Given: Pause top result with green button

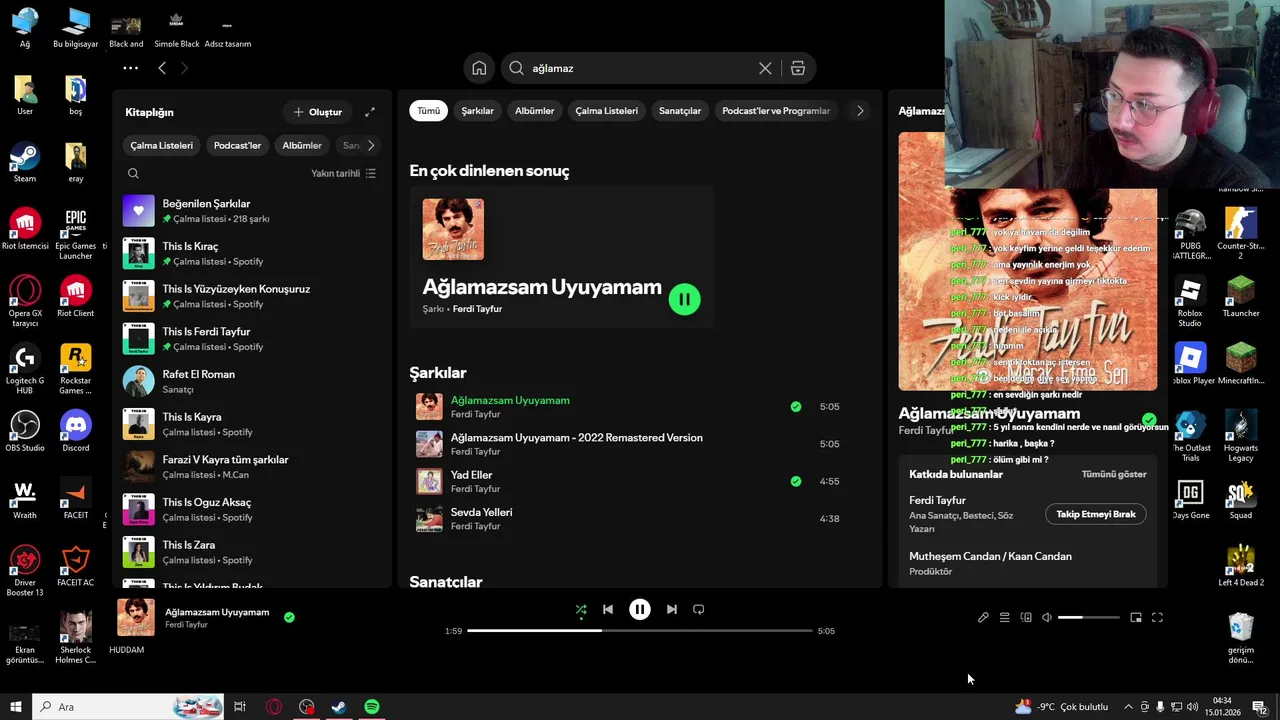Looking at the screenshot, I should tap(685, 299).
